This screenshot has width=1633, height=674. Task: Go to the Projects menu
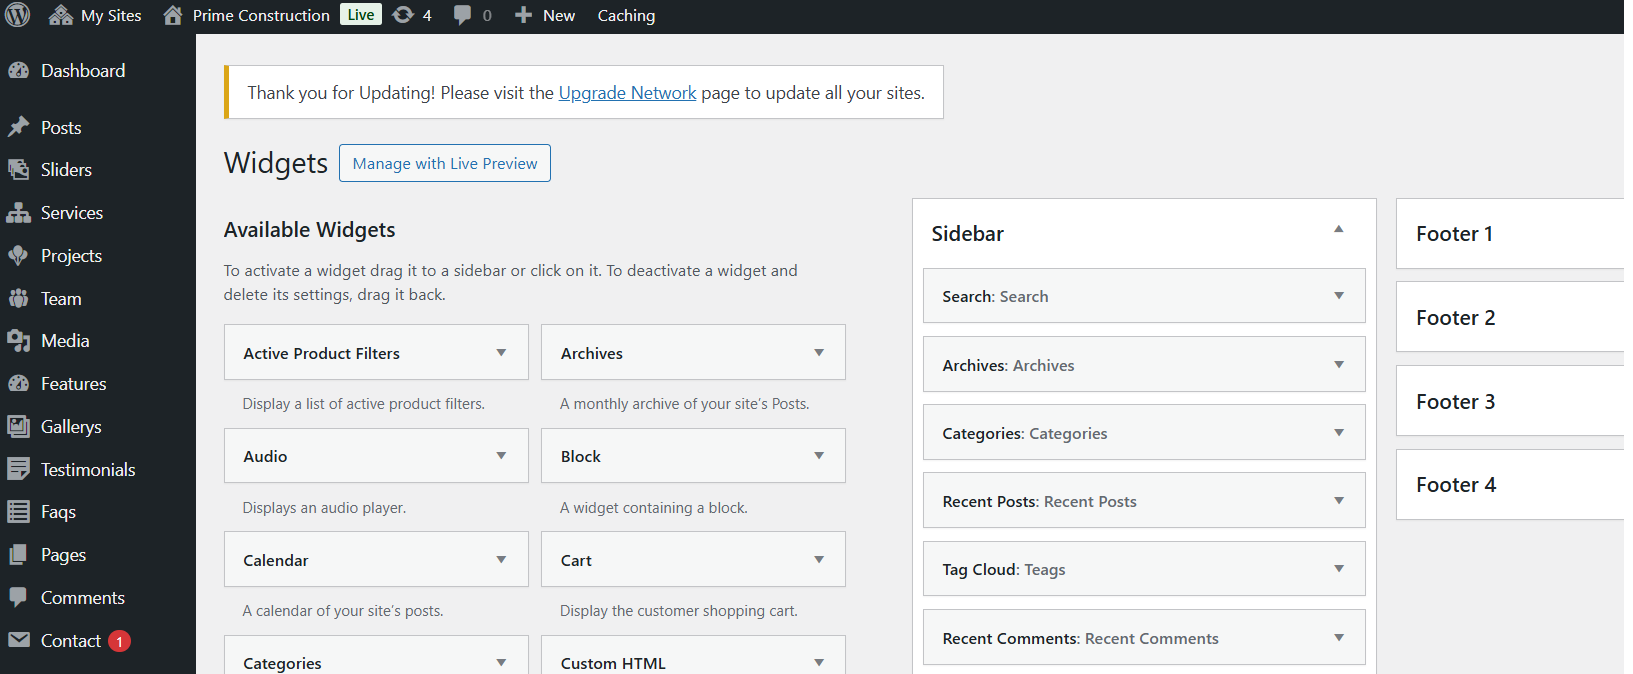pyautogui.click(x=71, y=256)
